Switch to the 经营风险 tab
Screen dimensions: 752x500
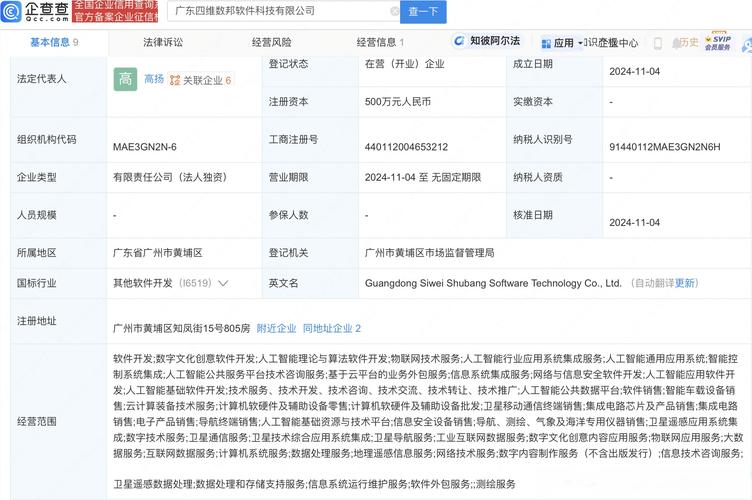(x=271, y=43)
